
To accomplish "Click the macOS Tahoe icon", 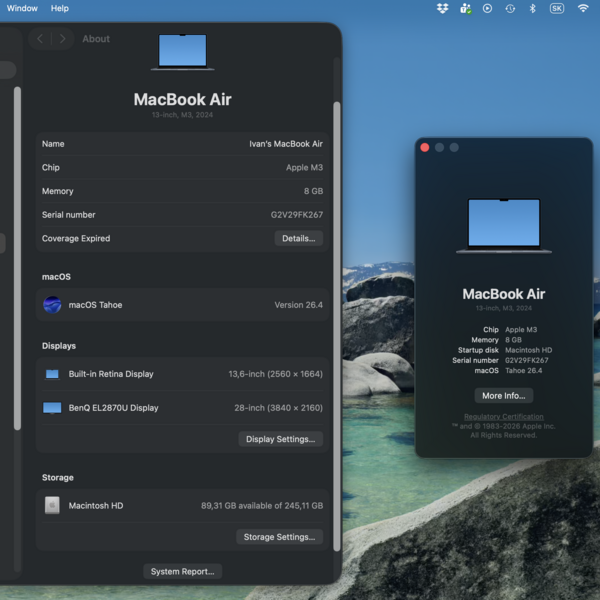I will tap(52, 305).
